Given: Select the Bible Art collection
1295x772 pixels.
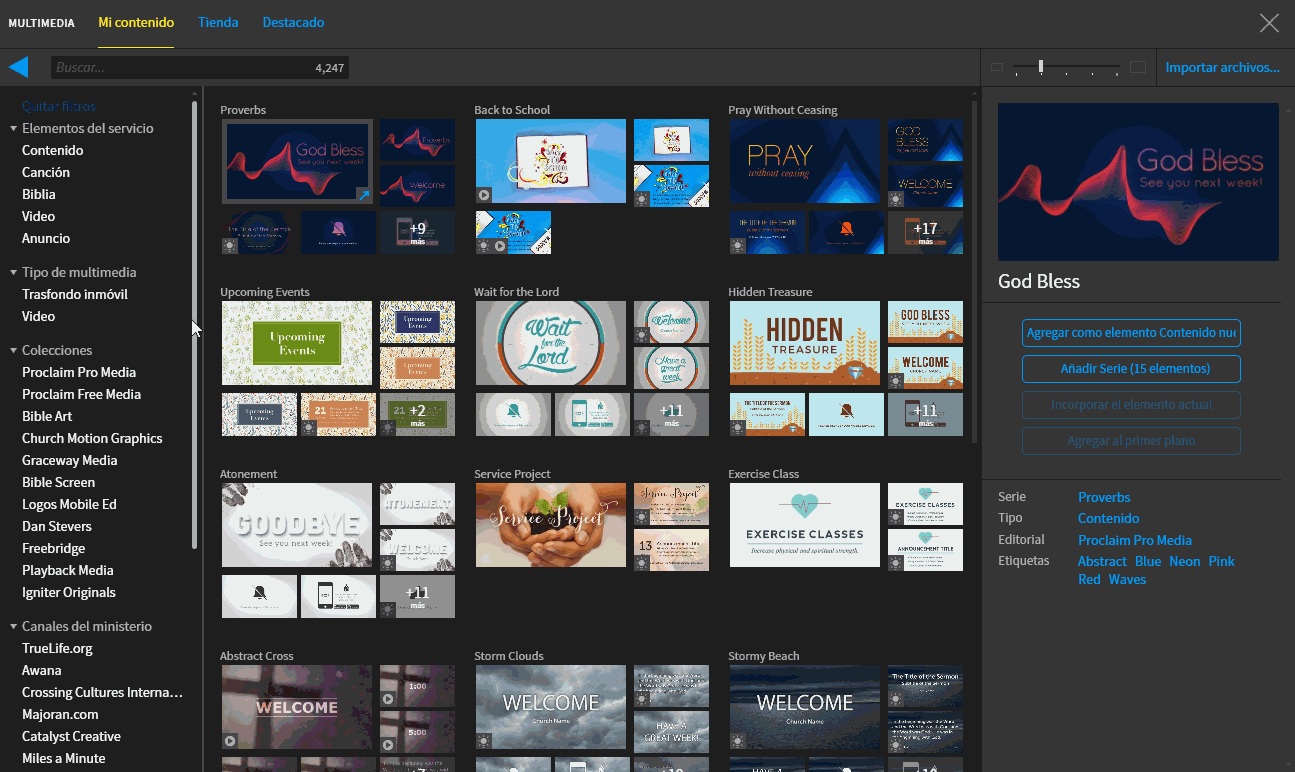Looking at the screenshot, I should pyautogui.click(x=47, y=416).
